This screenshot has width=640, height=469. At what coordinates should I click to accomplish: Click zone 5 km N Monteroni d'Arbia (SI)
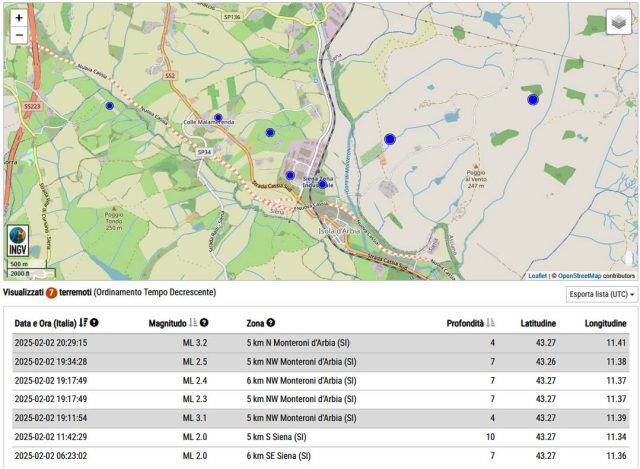pyautogui.click(x=298, y=343)
